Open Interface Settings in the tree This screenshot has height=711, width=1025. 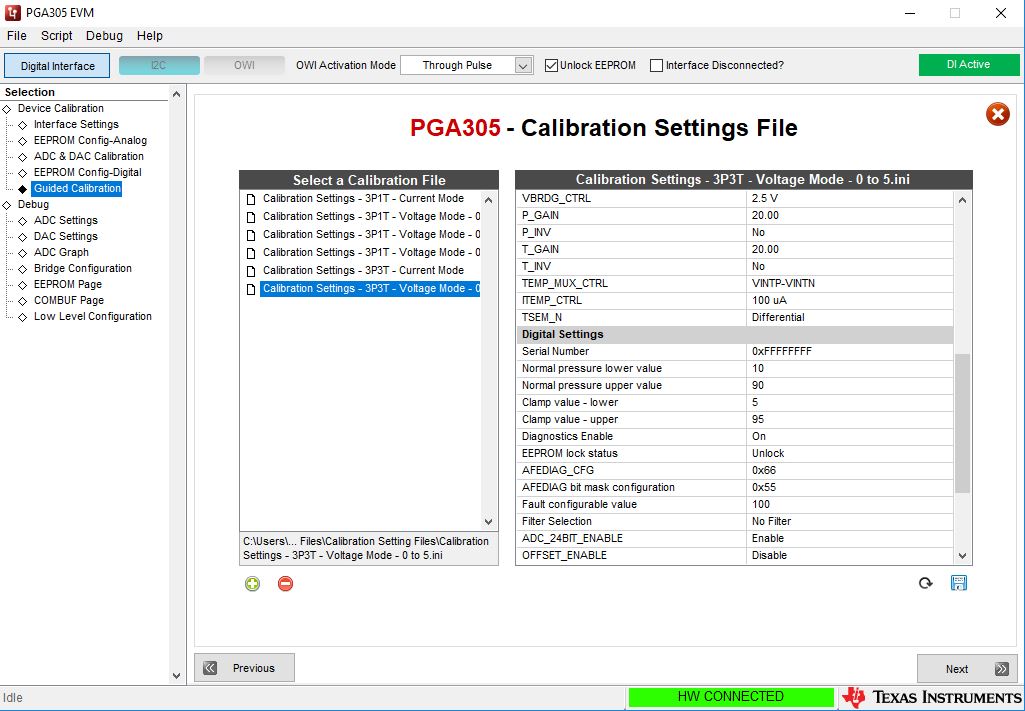coord(76,124)
